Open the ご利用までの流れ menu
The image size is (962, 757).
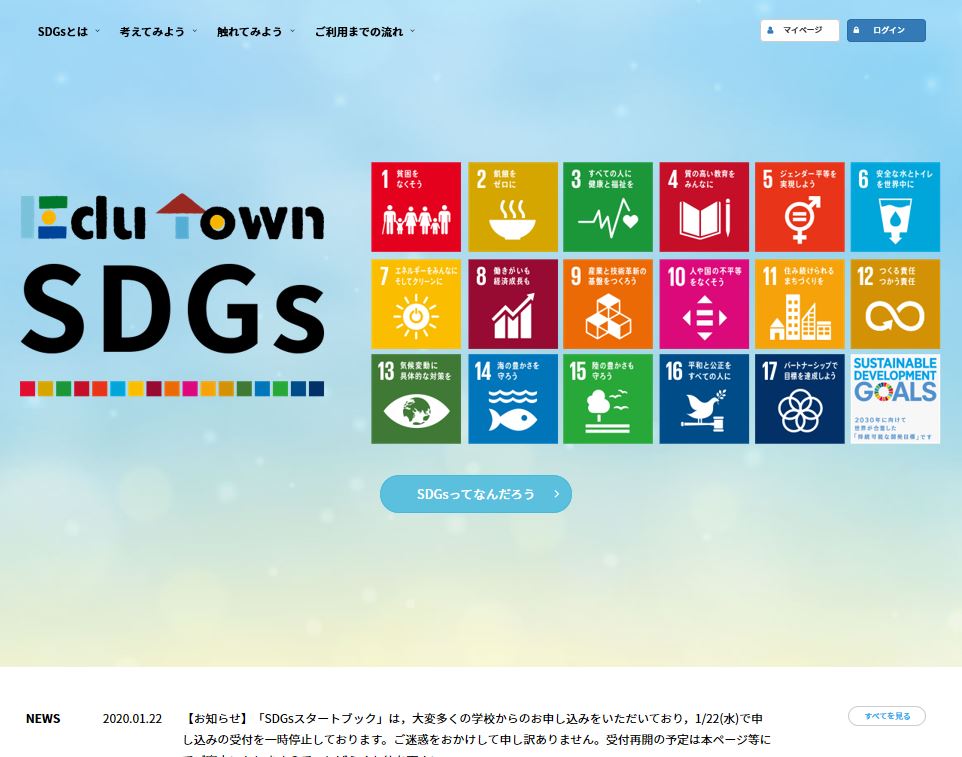[x=364, y=31]
